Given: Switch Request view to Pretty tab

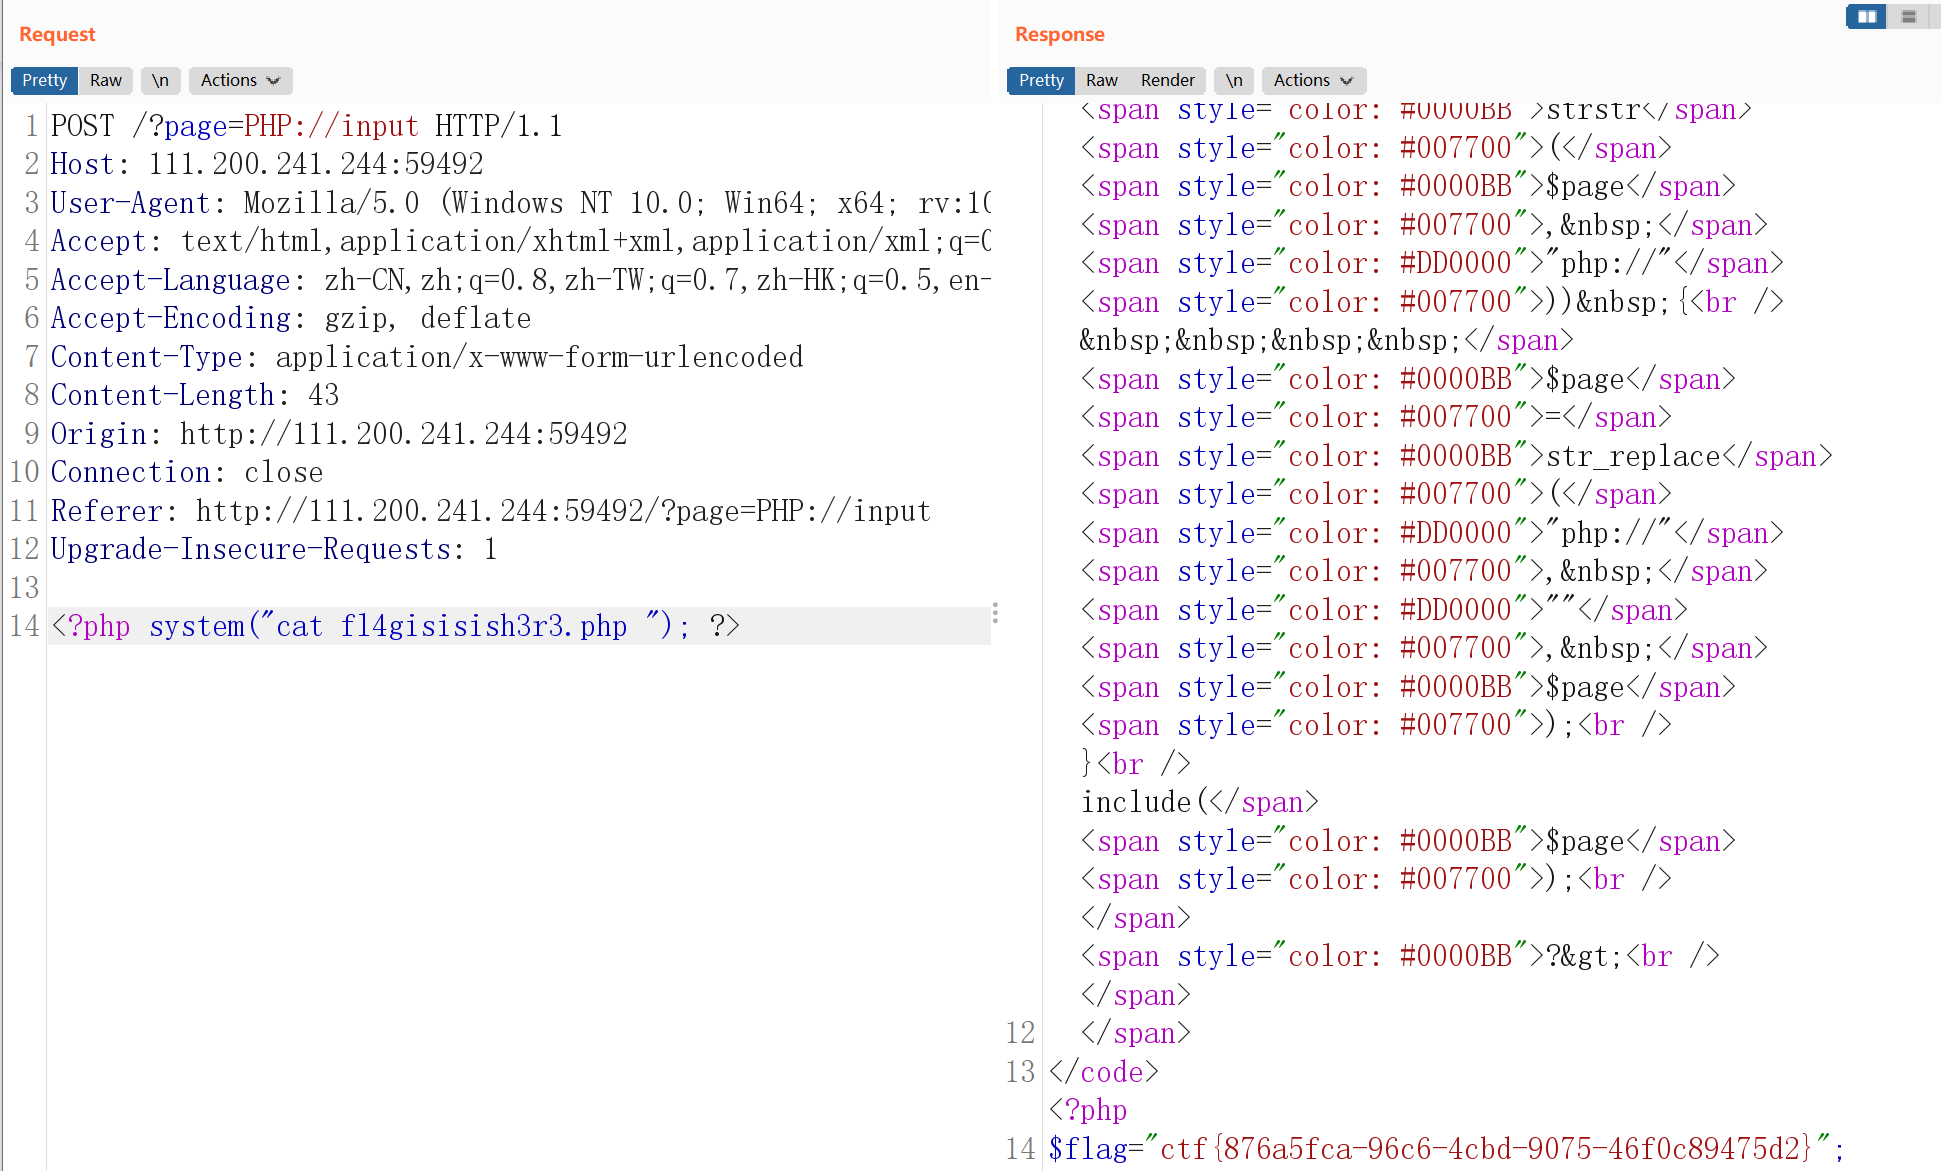Looking at the screenshot, I should tap(44, 80).
